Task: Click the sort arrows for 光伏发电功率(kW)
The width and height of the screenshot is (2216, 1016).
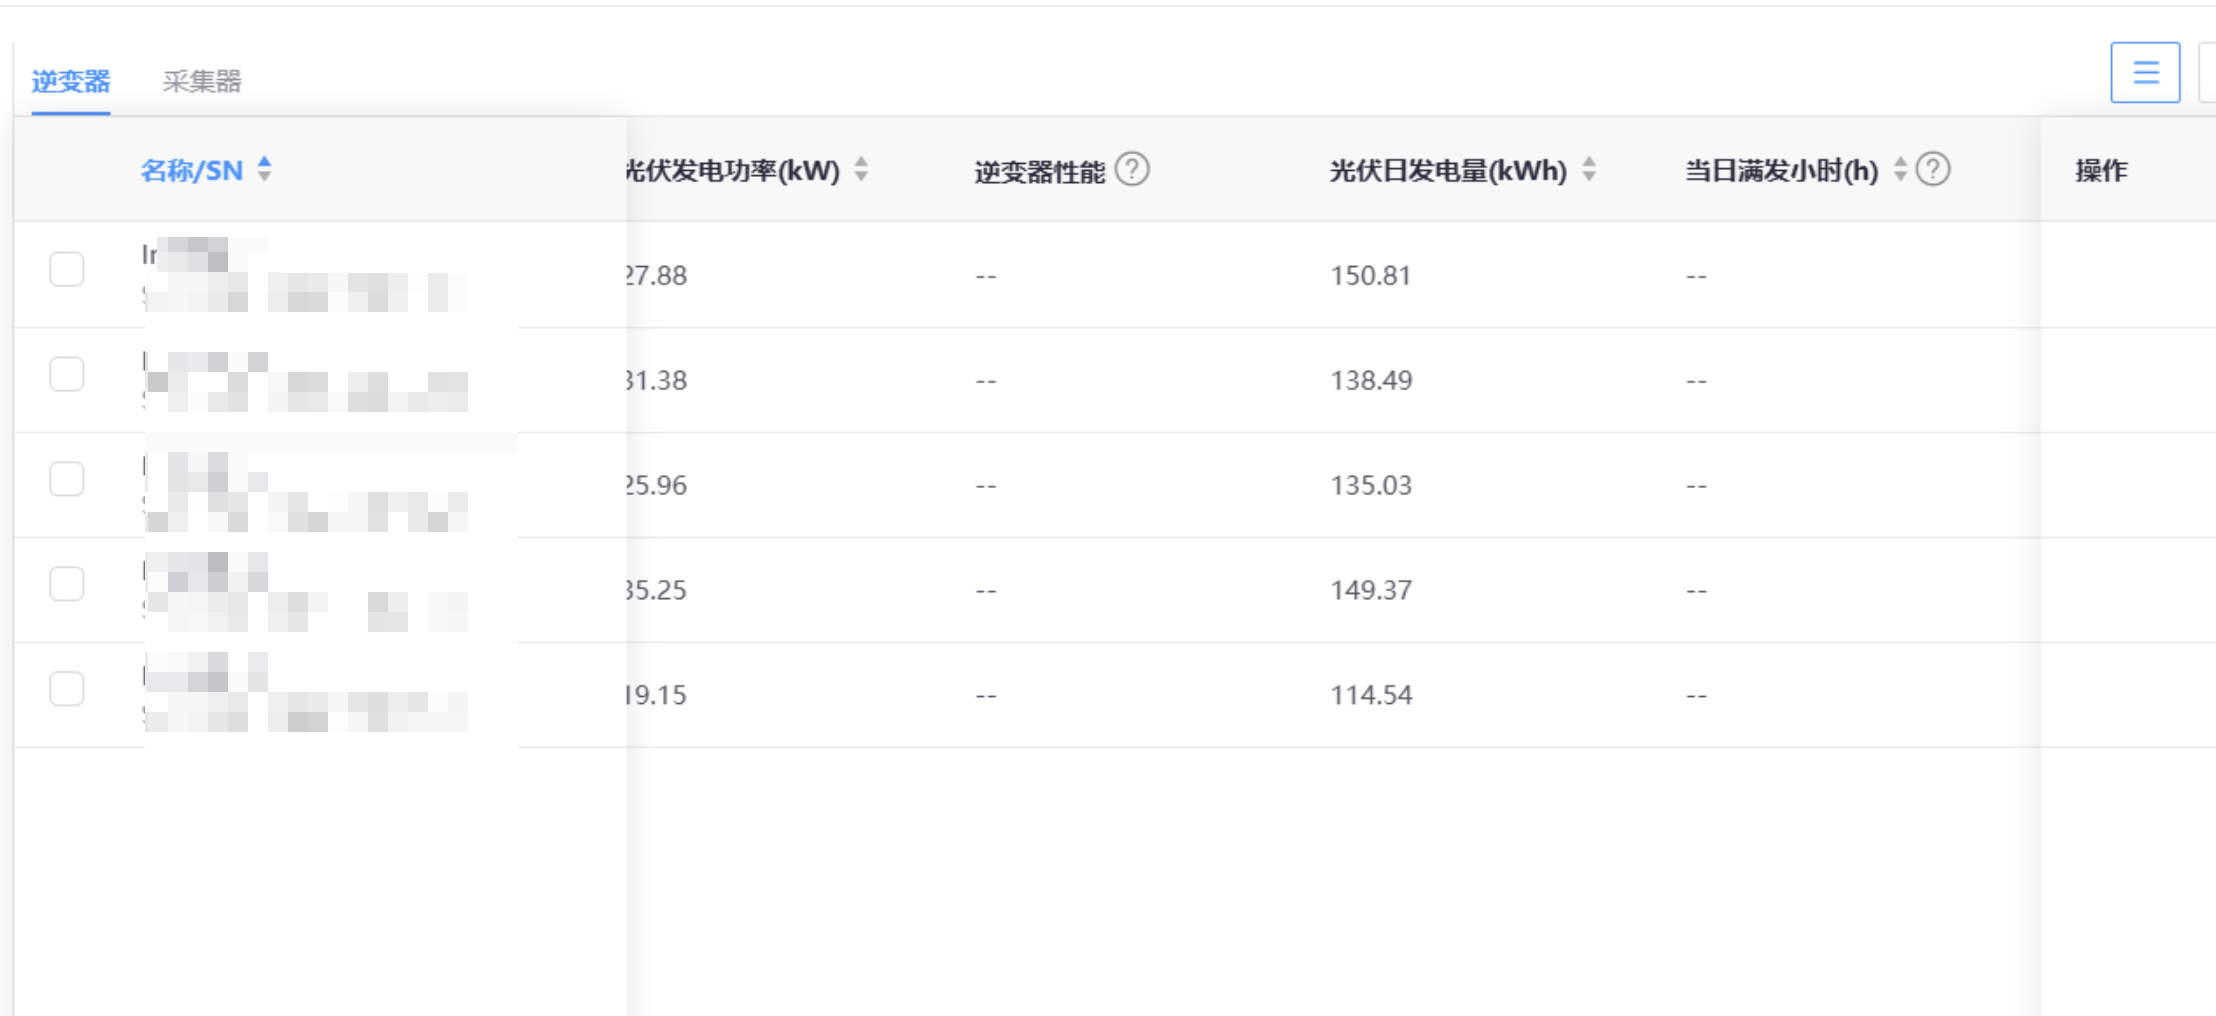Action: point(861,170)
